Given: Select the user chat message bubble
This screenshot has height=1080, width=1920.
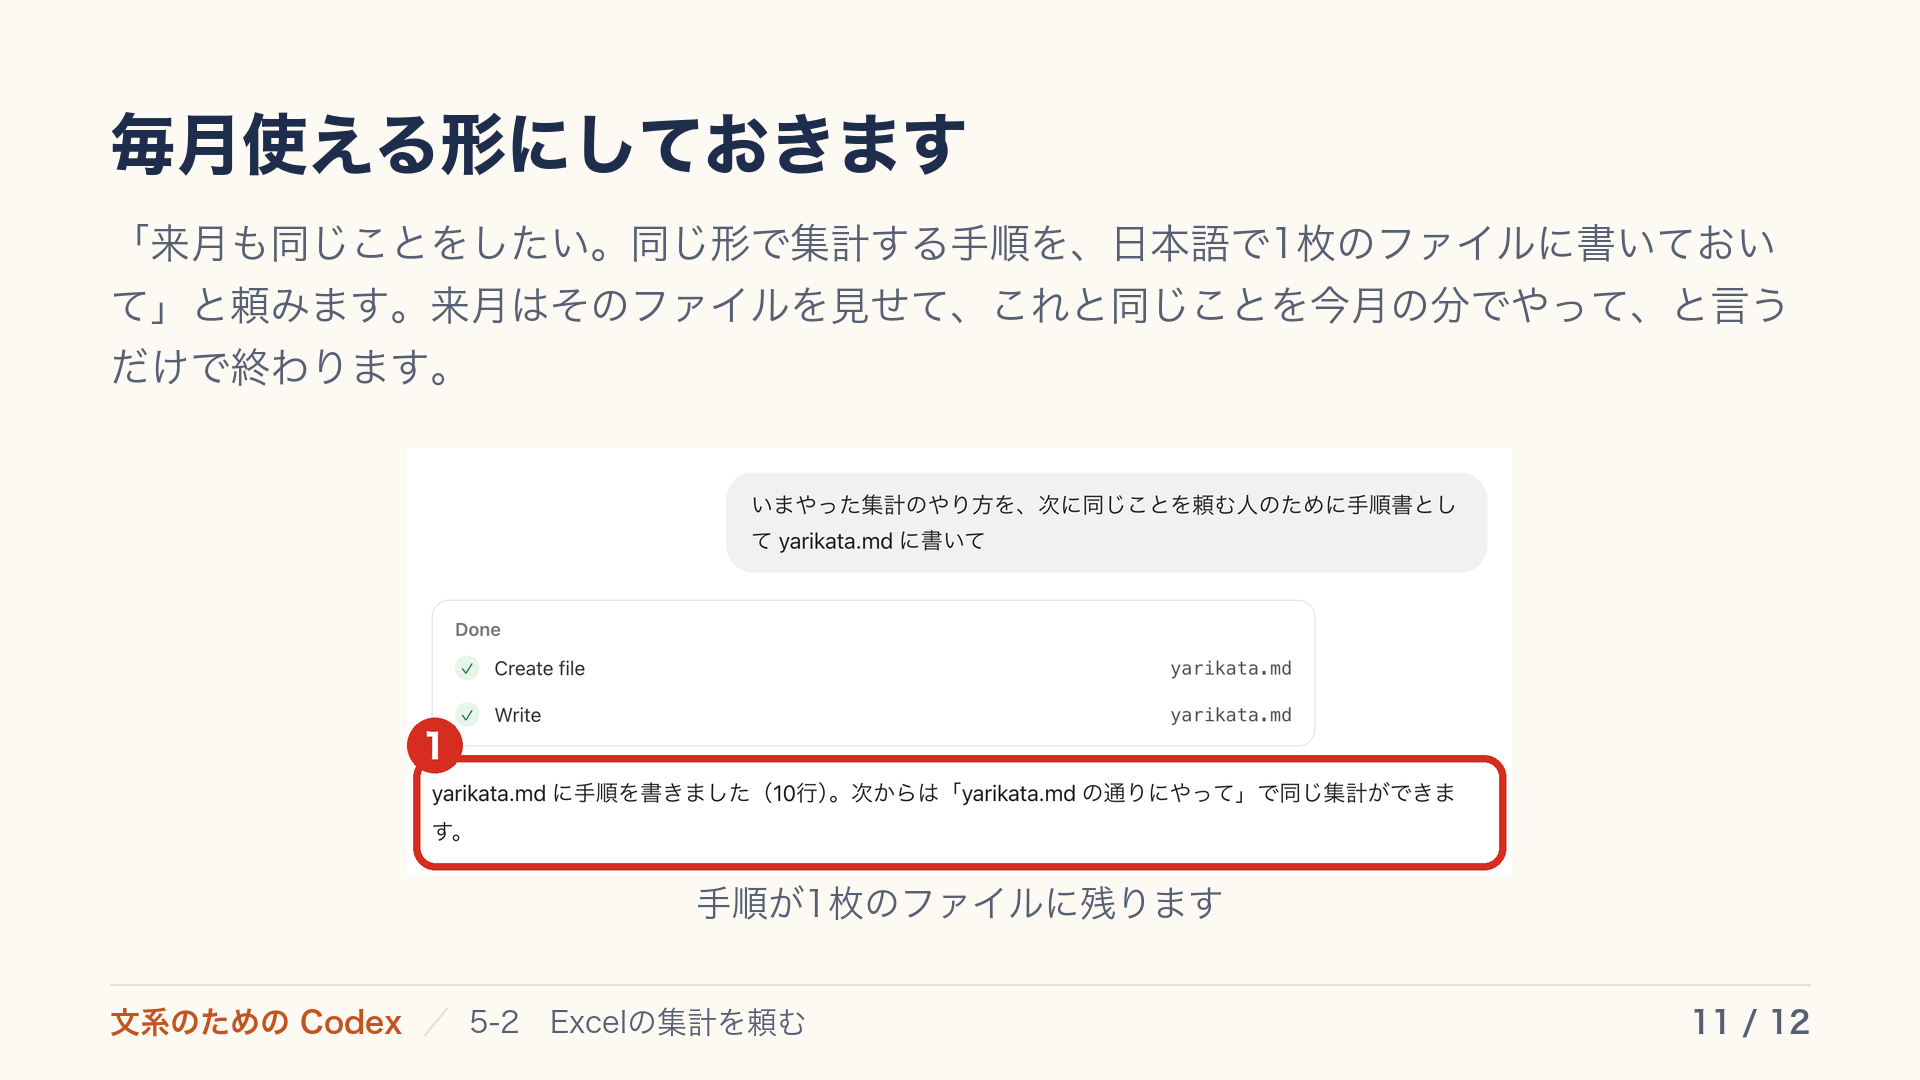Looking at the screenshot, I should click(x=1106, y=523).
